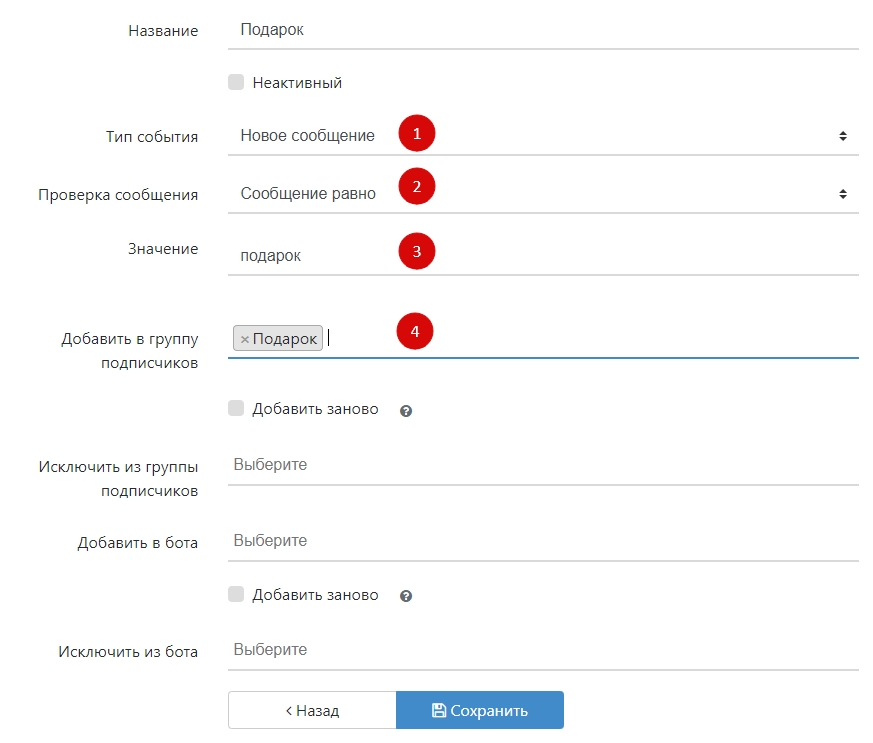Enable Добавить заново under subscriber group
Screen dimensions: 873x743
click(236, 408)
